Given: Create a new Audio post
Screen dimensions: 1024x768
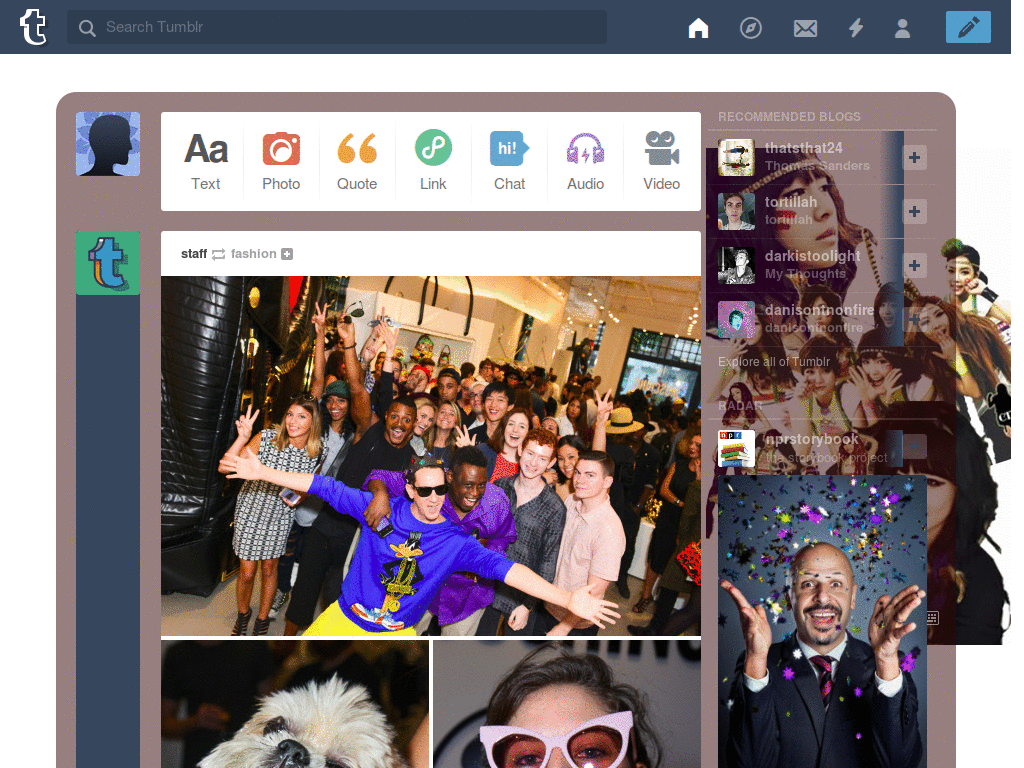Looking at the screenshot, I should coord(585,161).
